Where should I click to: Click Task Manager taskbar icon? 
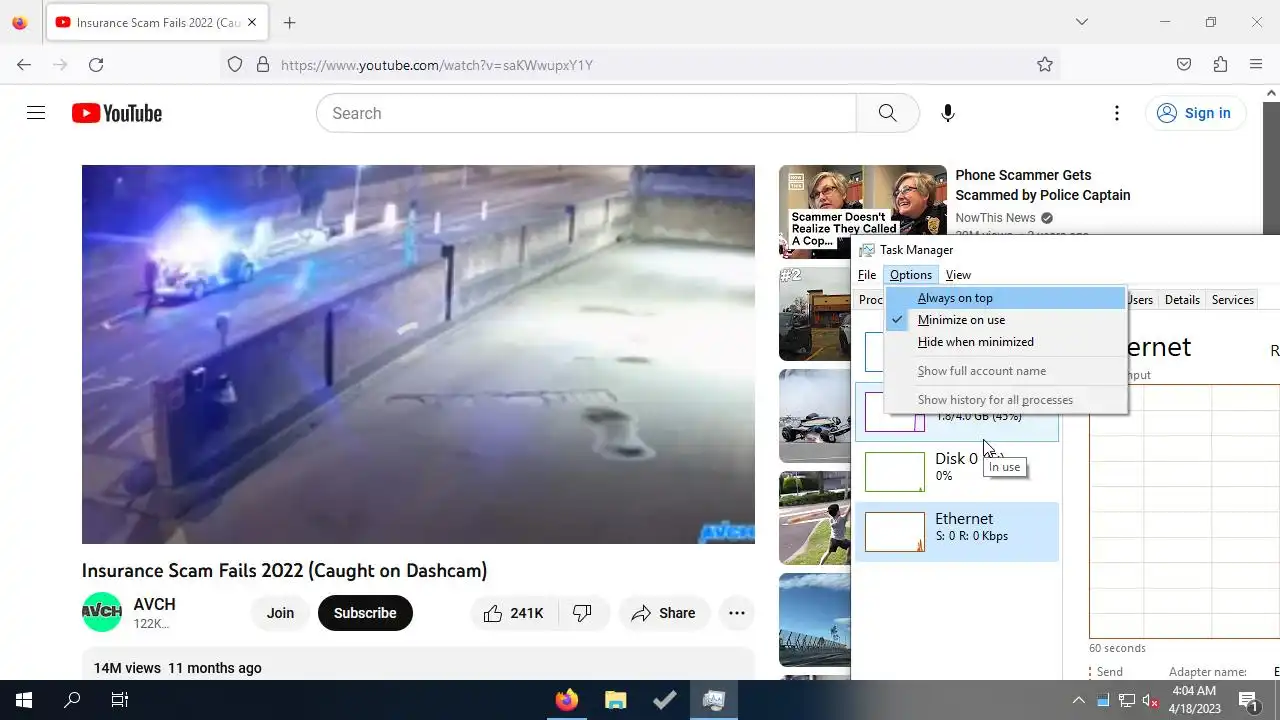click(x=713, y=700)
